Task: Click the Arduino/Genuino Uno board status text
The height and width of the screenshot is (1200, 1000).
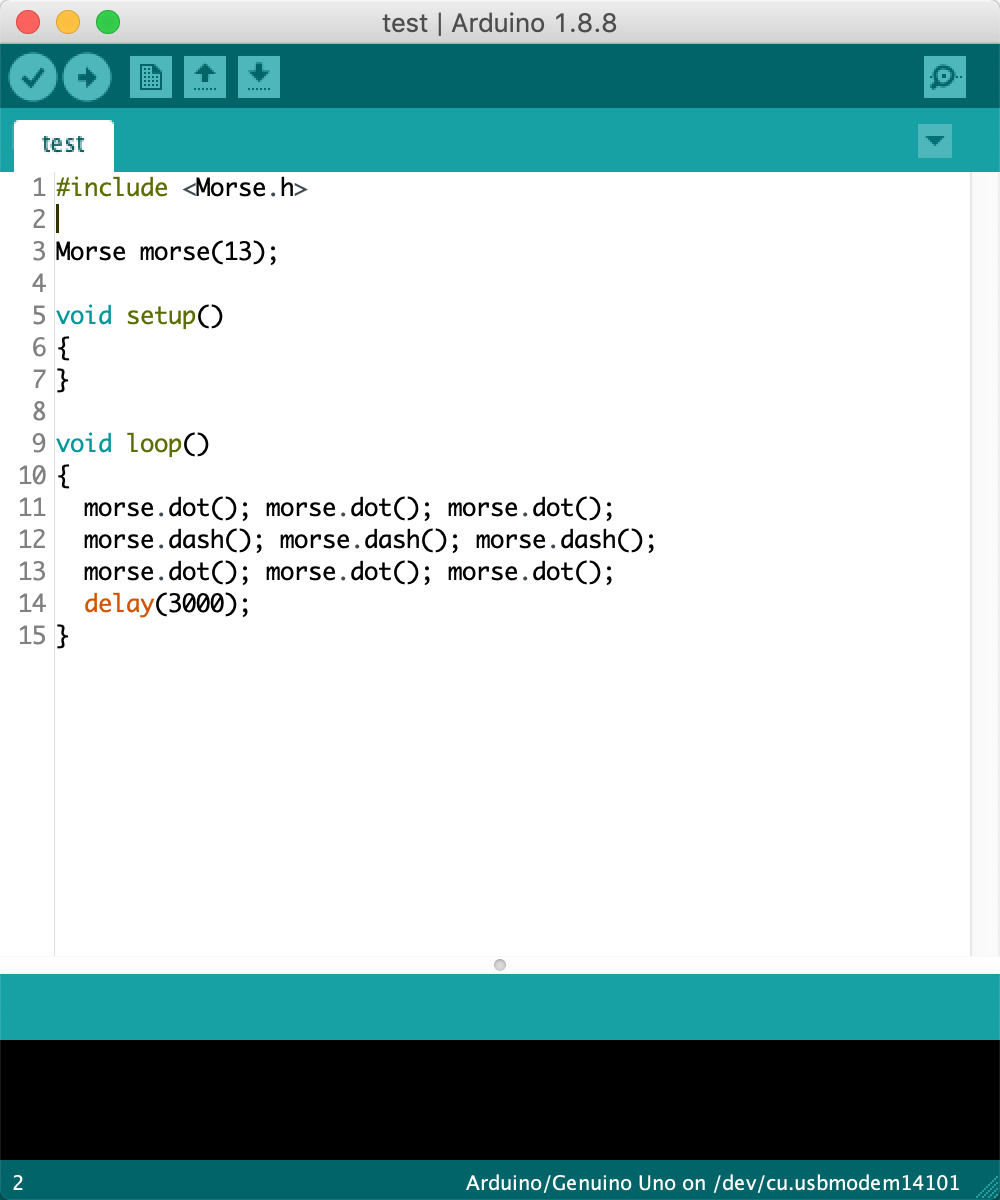Action: click(x=712, y=1184)
